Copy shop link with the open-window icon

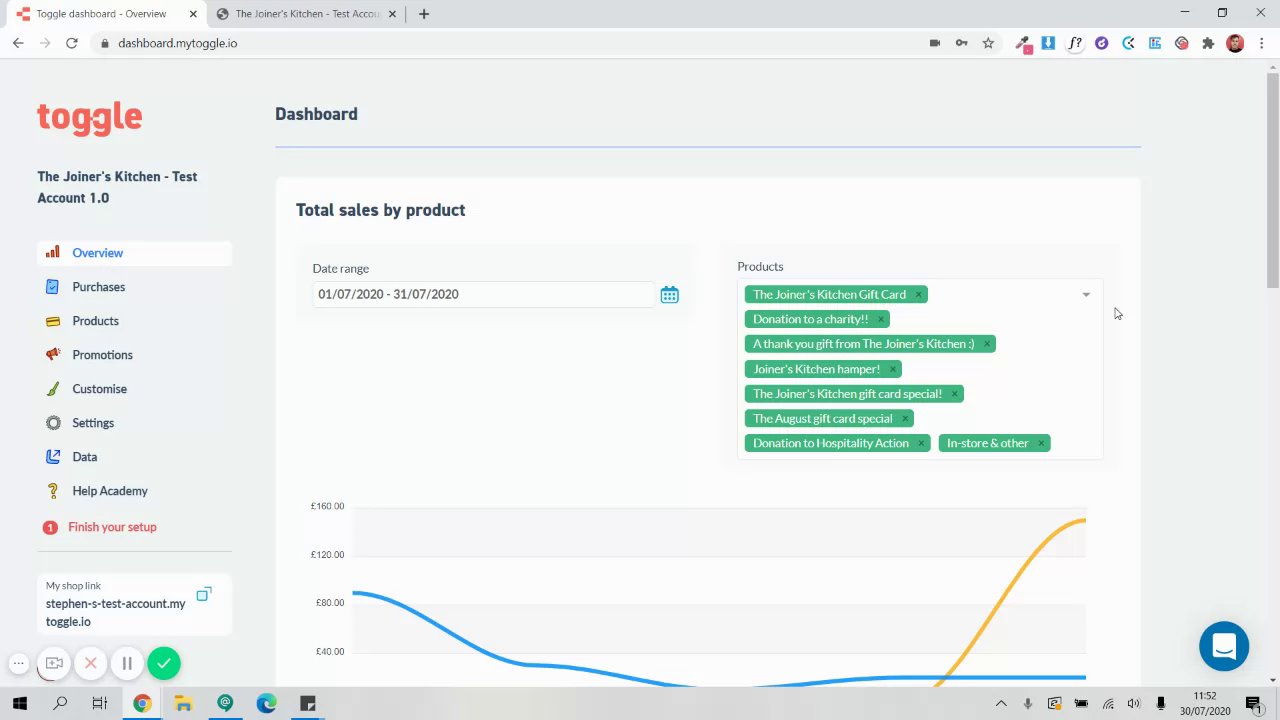point(204,594)
